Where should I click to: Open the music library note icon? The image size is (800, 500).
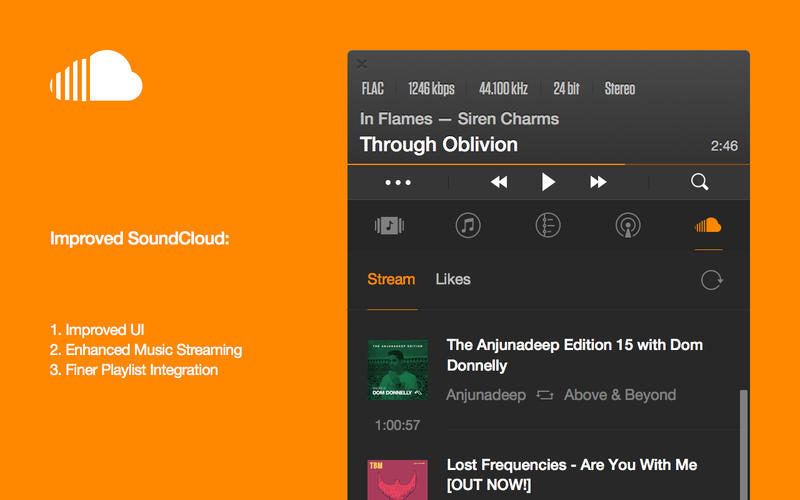[468, 226]
